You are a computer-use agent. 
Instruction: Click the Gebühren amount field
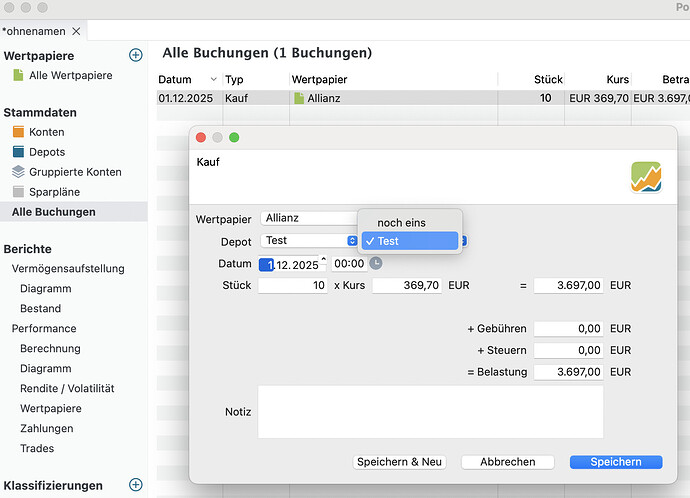[x=569, y=328]
